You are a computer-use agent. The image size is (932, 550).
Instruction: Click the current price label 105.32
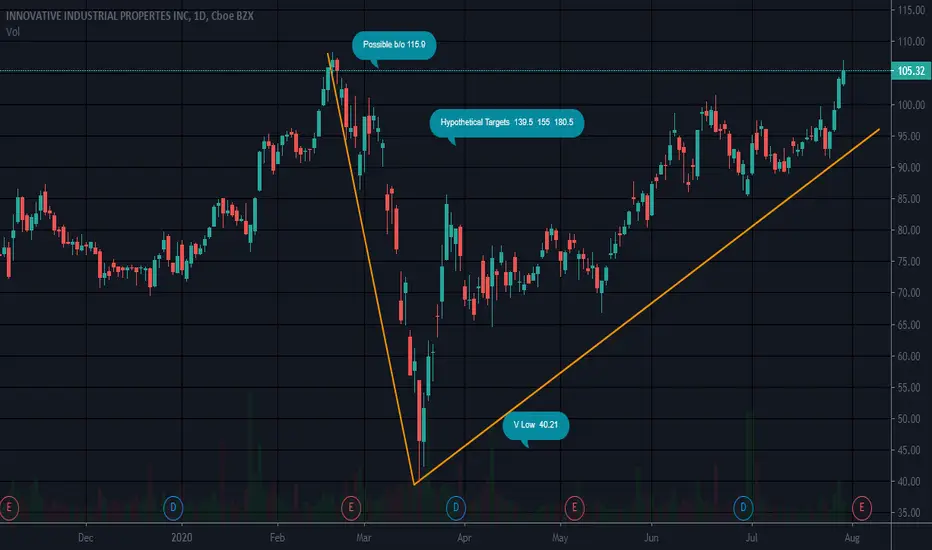pos(911,71)
